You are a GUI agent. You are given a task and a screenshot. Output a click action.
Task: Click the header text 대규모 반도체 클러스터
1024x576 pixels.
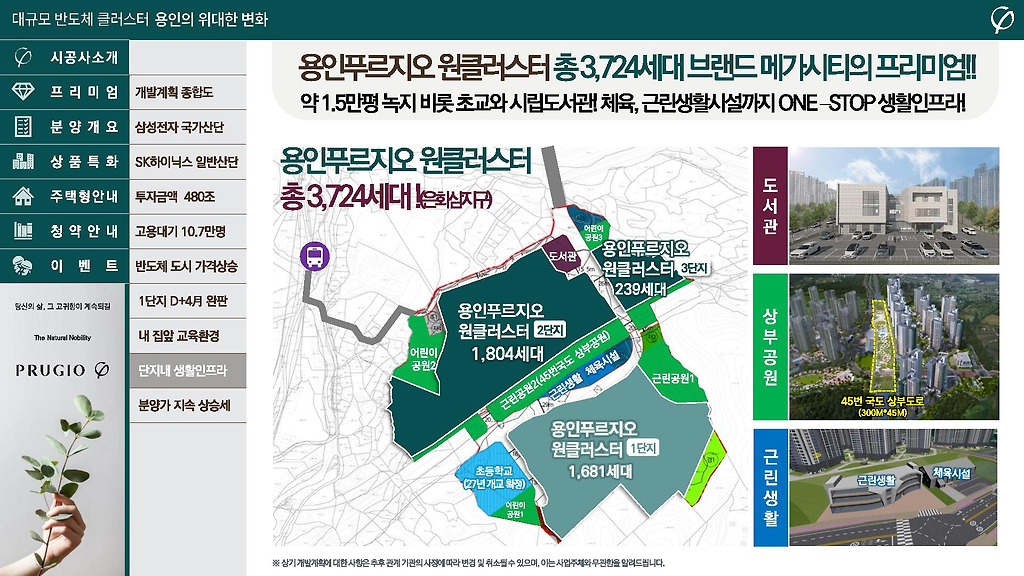pyautogui.click(x=80, y=19)
